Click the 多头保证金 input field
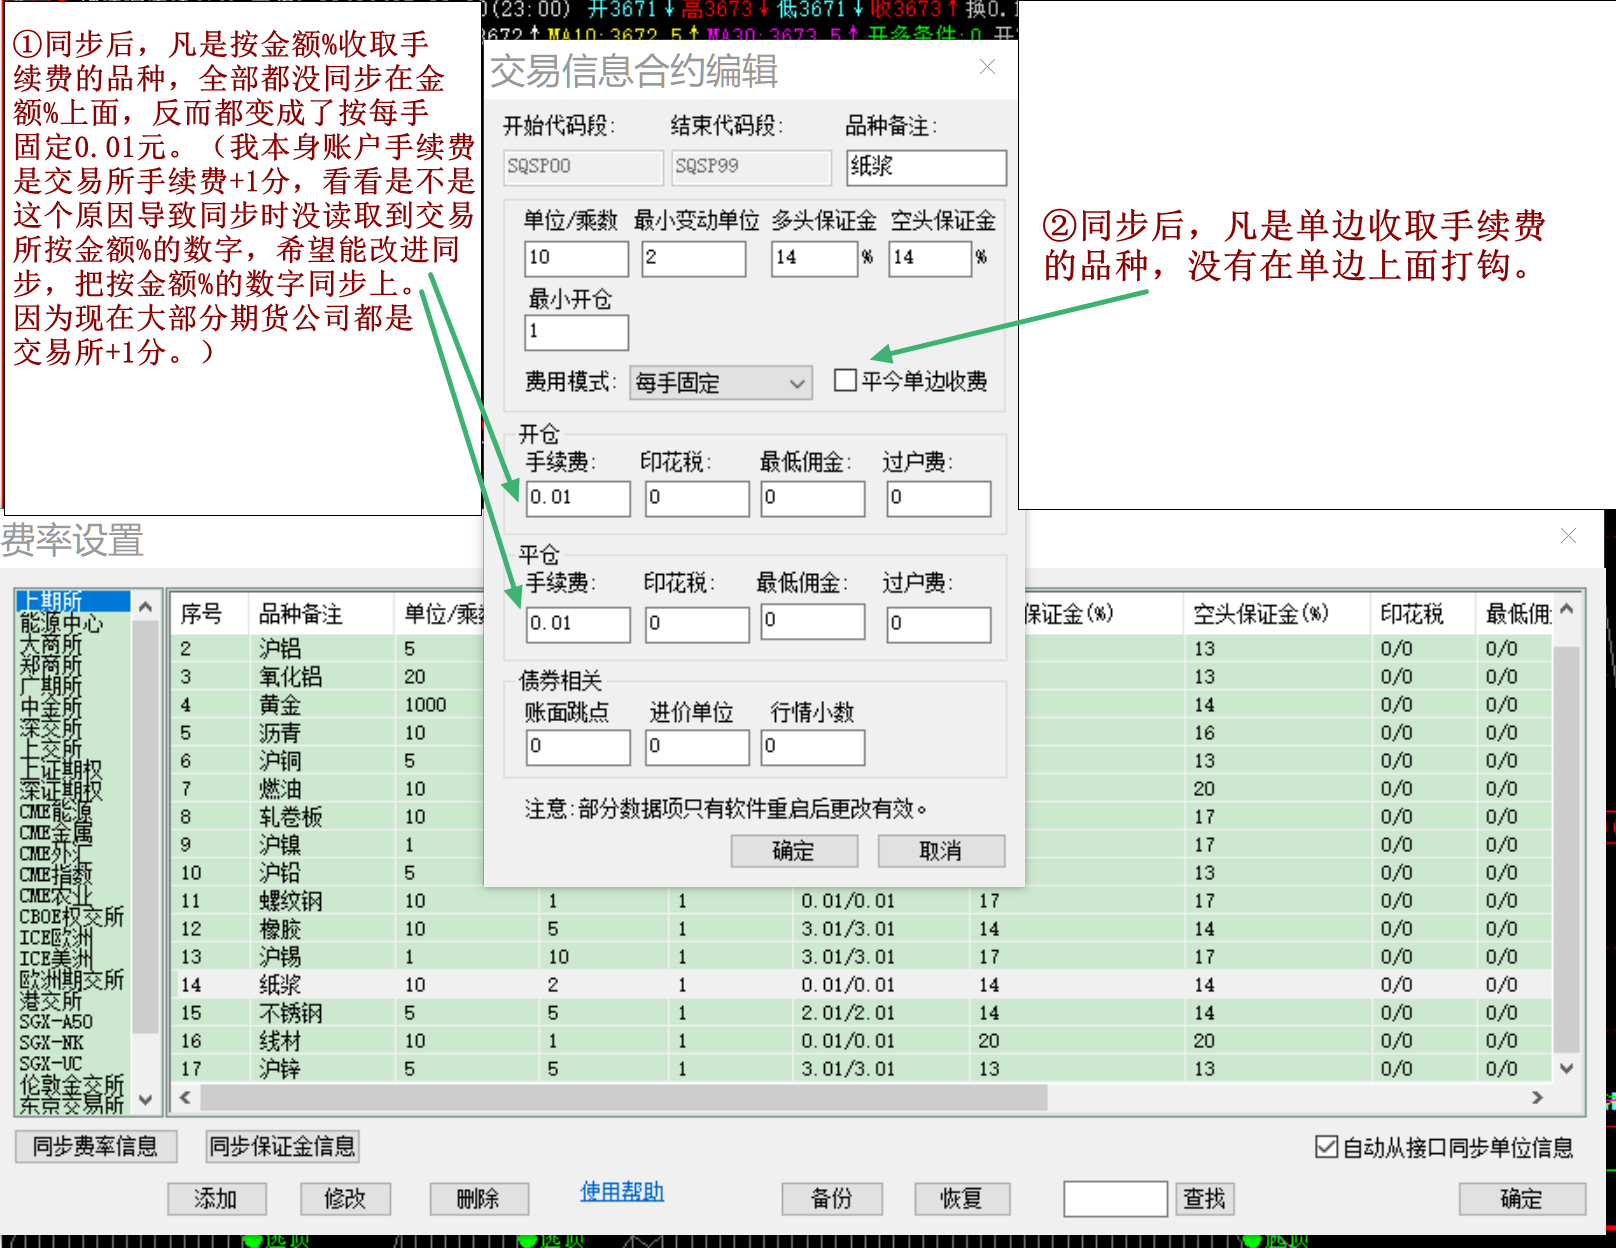Image resolution: width=1616 pixels, height=1248 pixels. tap(815, 258)
